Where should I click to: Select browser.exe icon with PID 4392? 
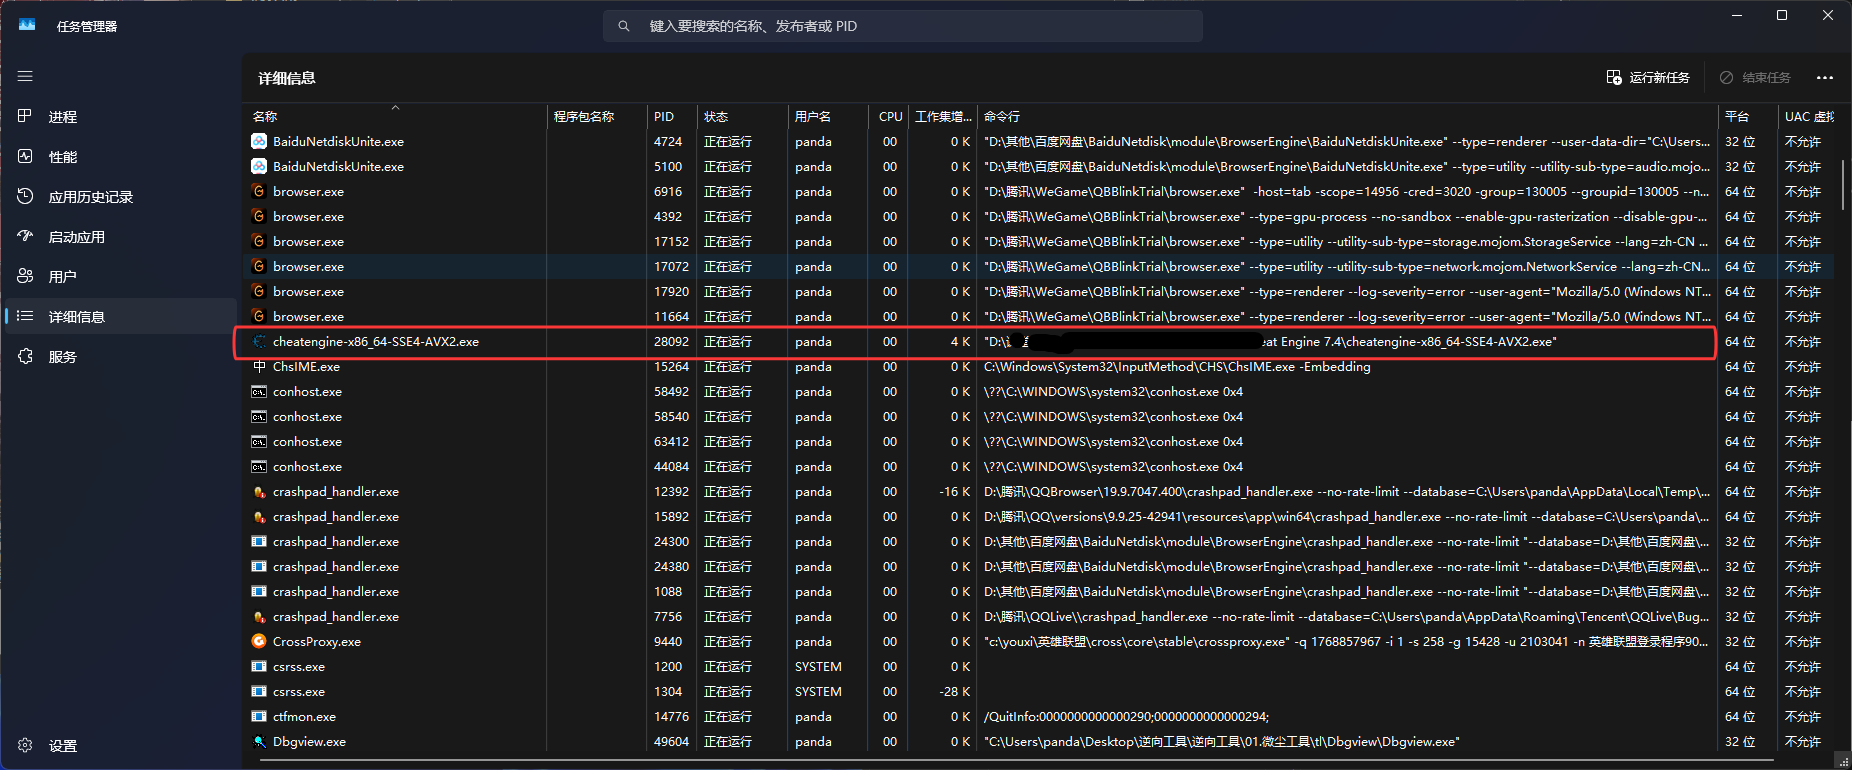coord(259,216)
